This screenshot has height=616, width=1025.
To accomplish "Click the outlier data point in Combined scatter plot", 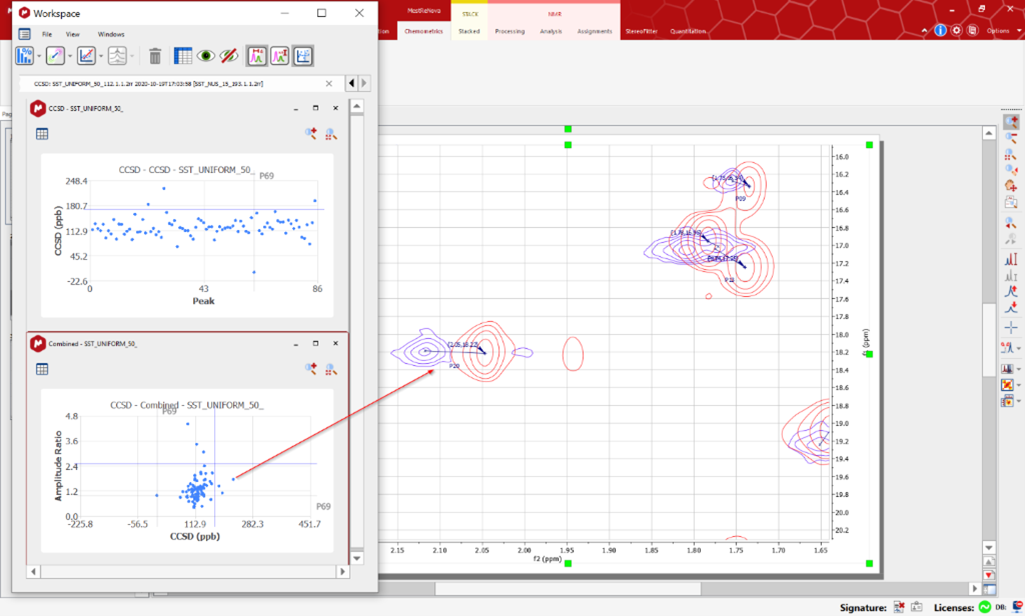I will [x=233, y=479].
